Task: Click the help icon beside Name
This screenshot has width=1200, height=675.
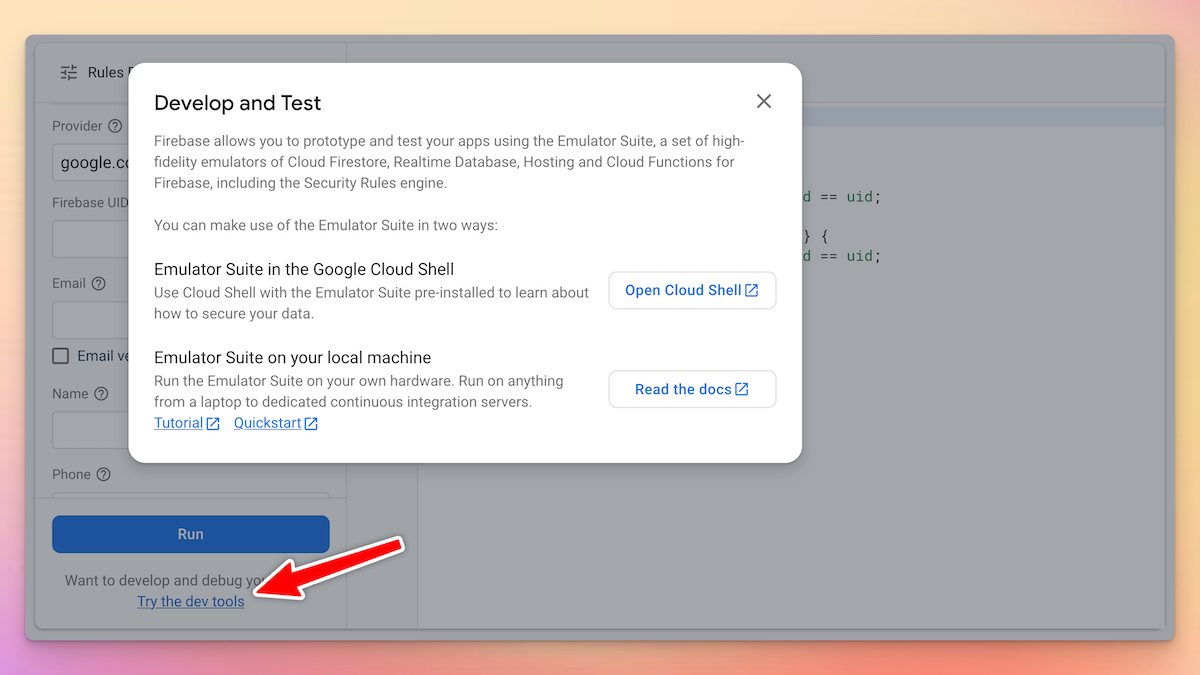Action: tap(101, 394)
